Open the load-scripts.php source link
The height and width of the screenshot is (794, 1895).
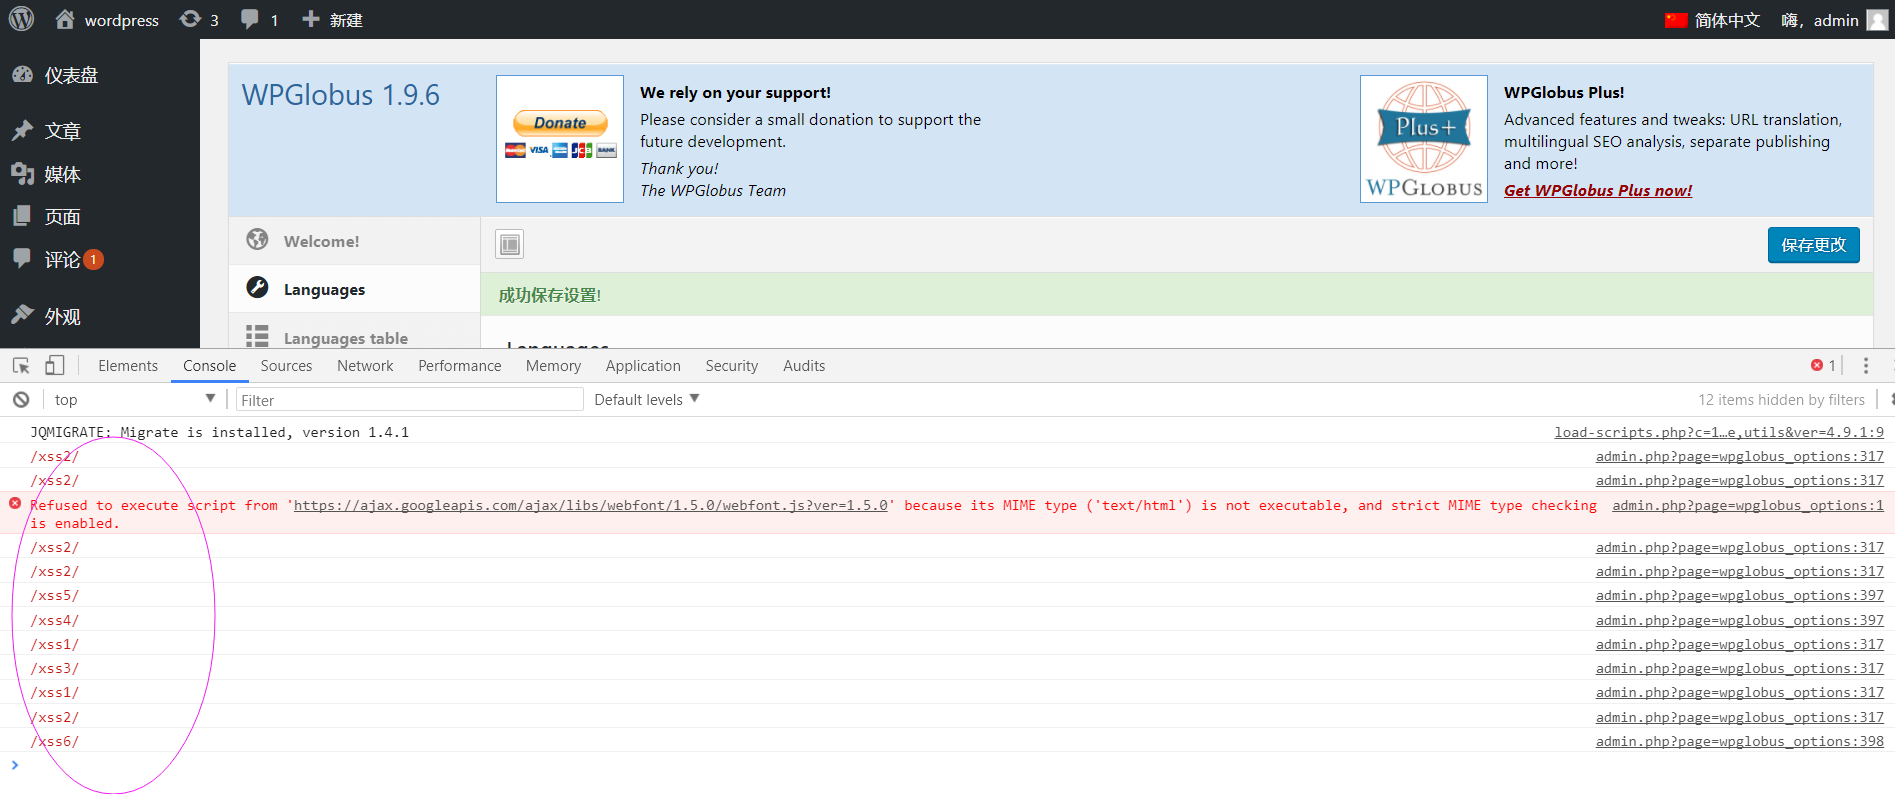pos(1719,432)
